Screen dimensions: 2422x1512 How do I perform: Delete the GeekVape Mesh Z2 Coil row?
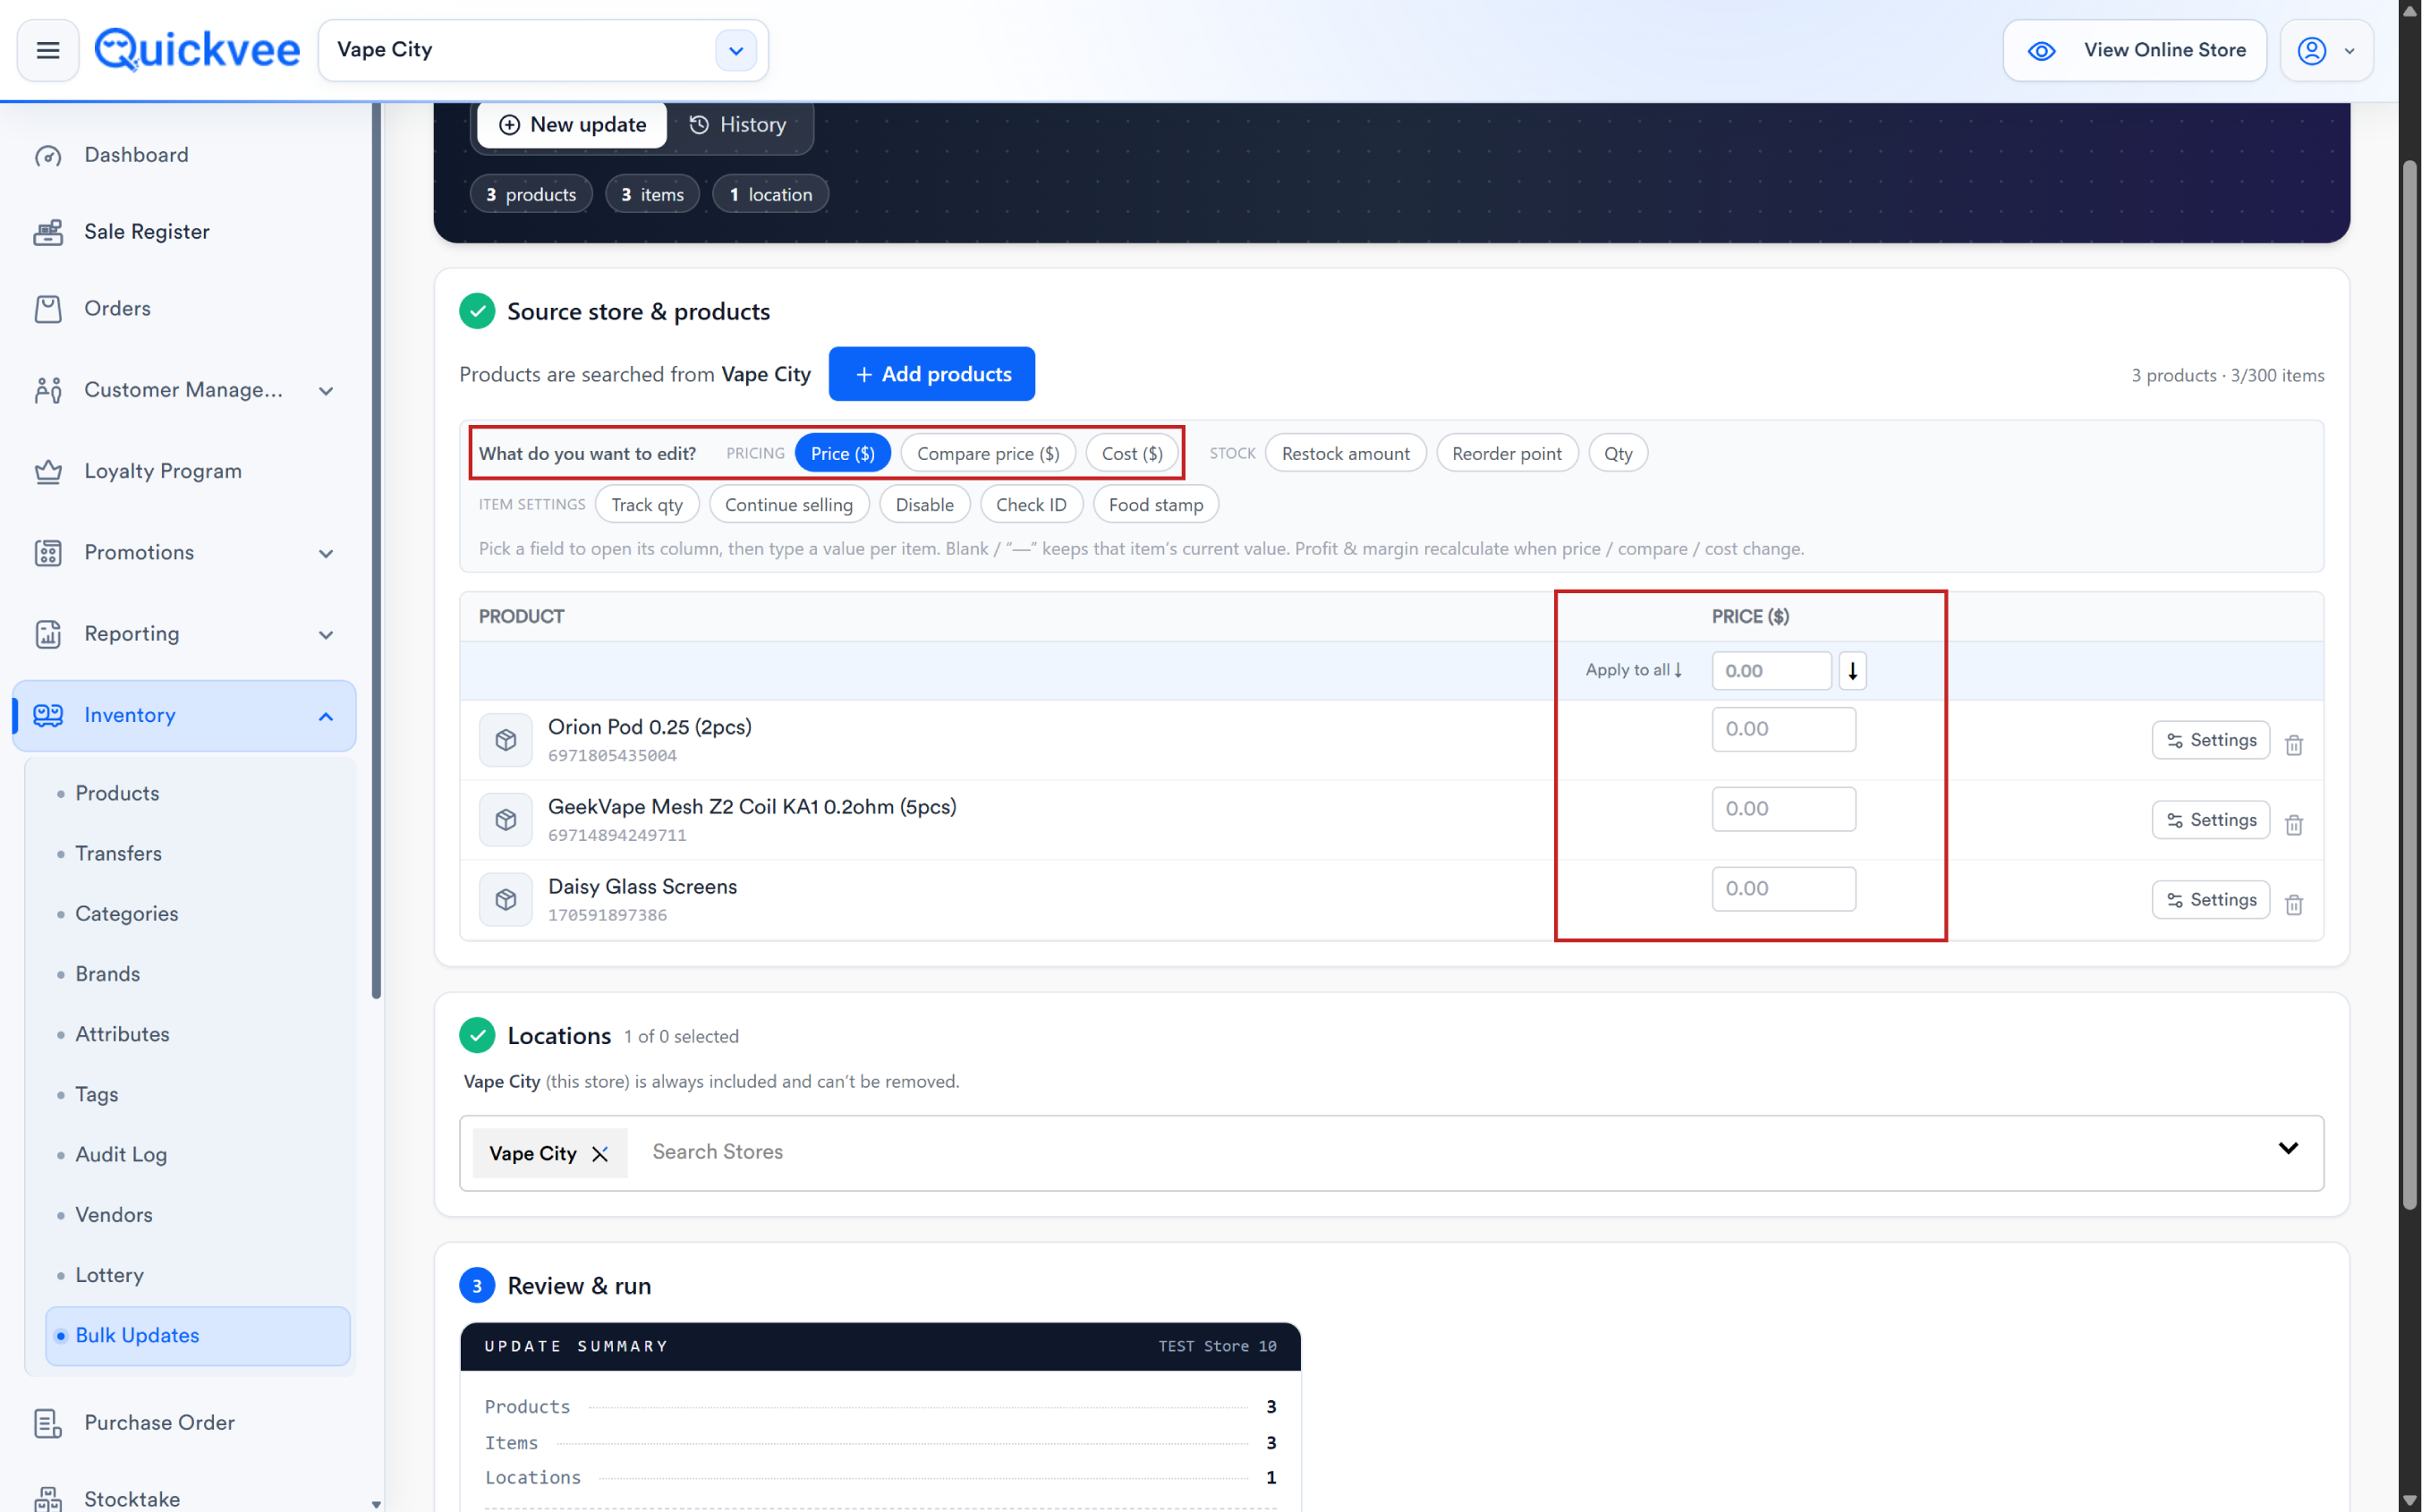2294,825
